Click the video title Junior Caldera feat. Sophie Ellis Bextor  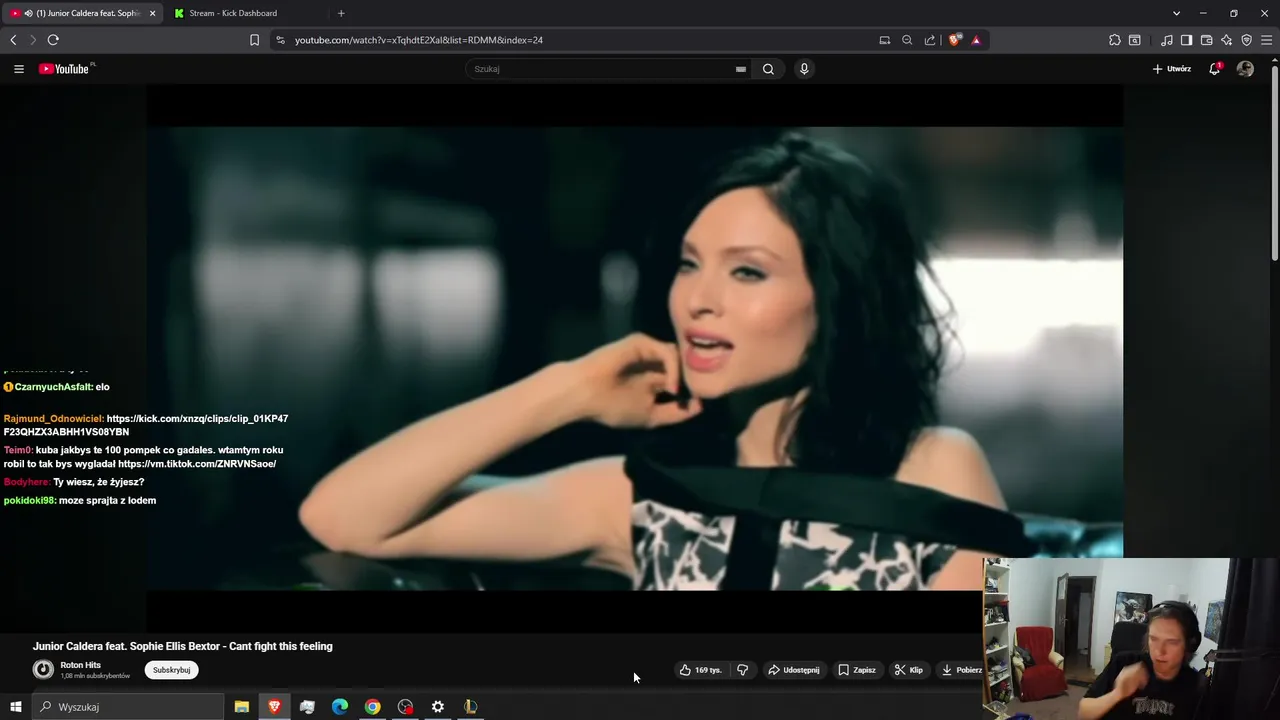click(182, 646)
